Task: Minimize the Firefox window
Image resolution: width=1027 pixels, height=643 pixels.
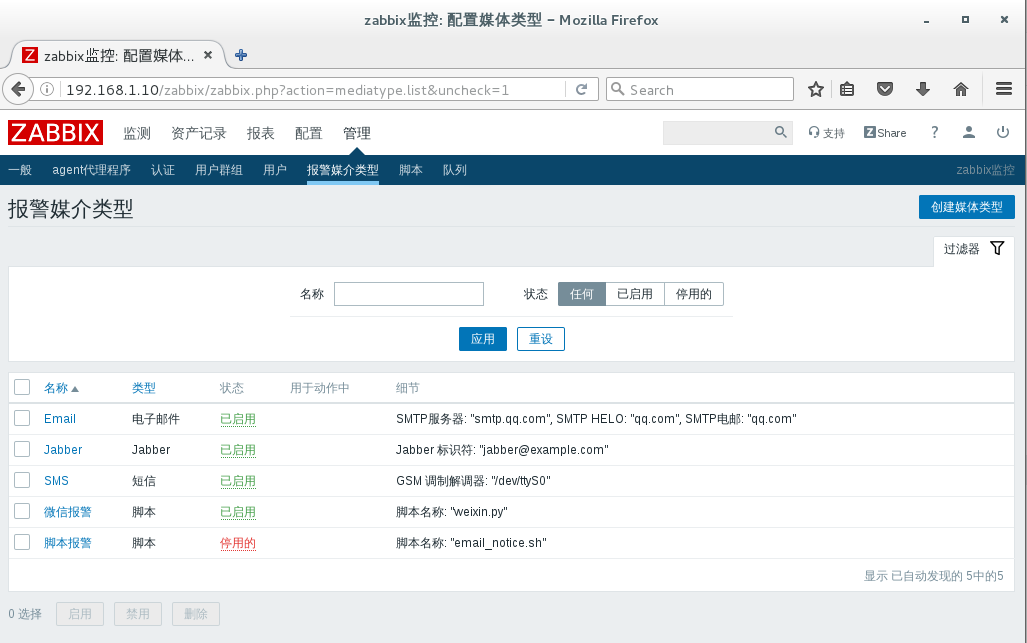Action: pos(926,21)
